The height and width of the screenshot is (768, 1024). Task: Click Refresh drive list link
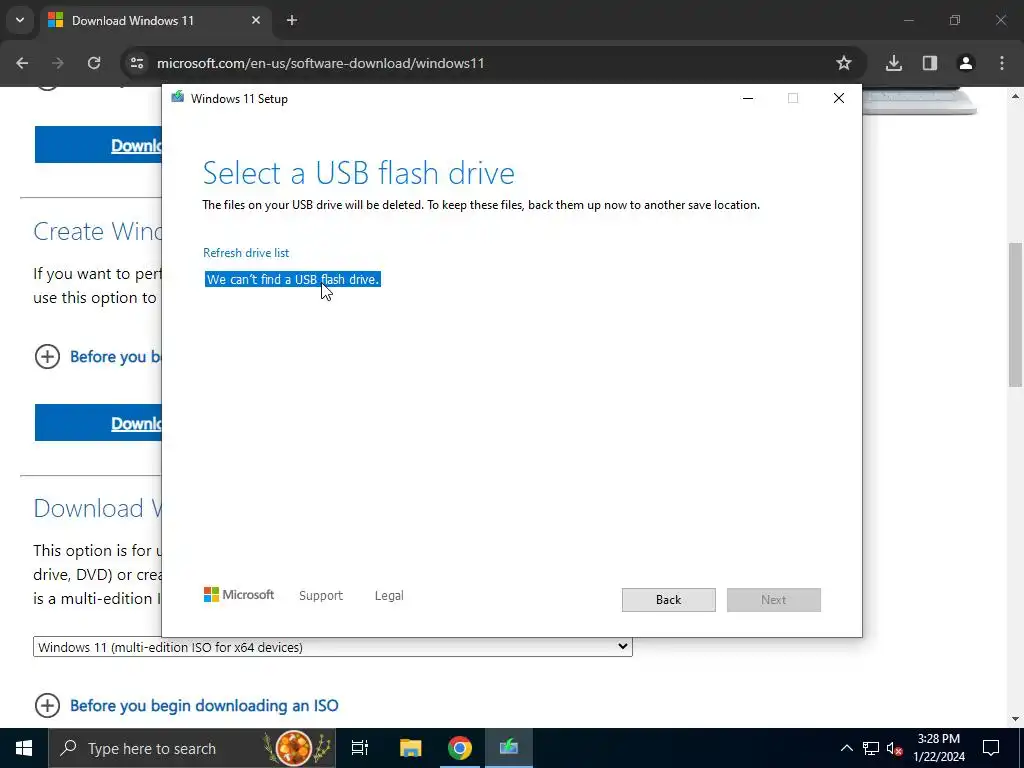tap(246, 253)
